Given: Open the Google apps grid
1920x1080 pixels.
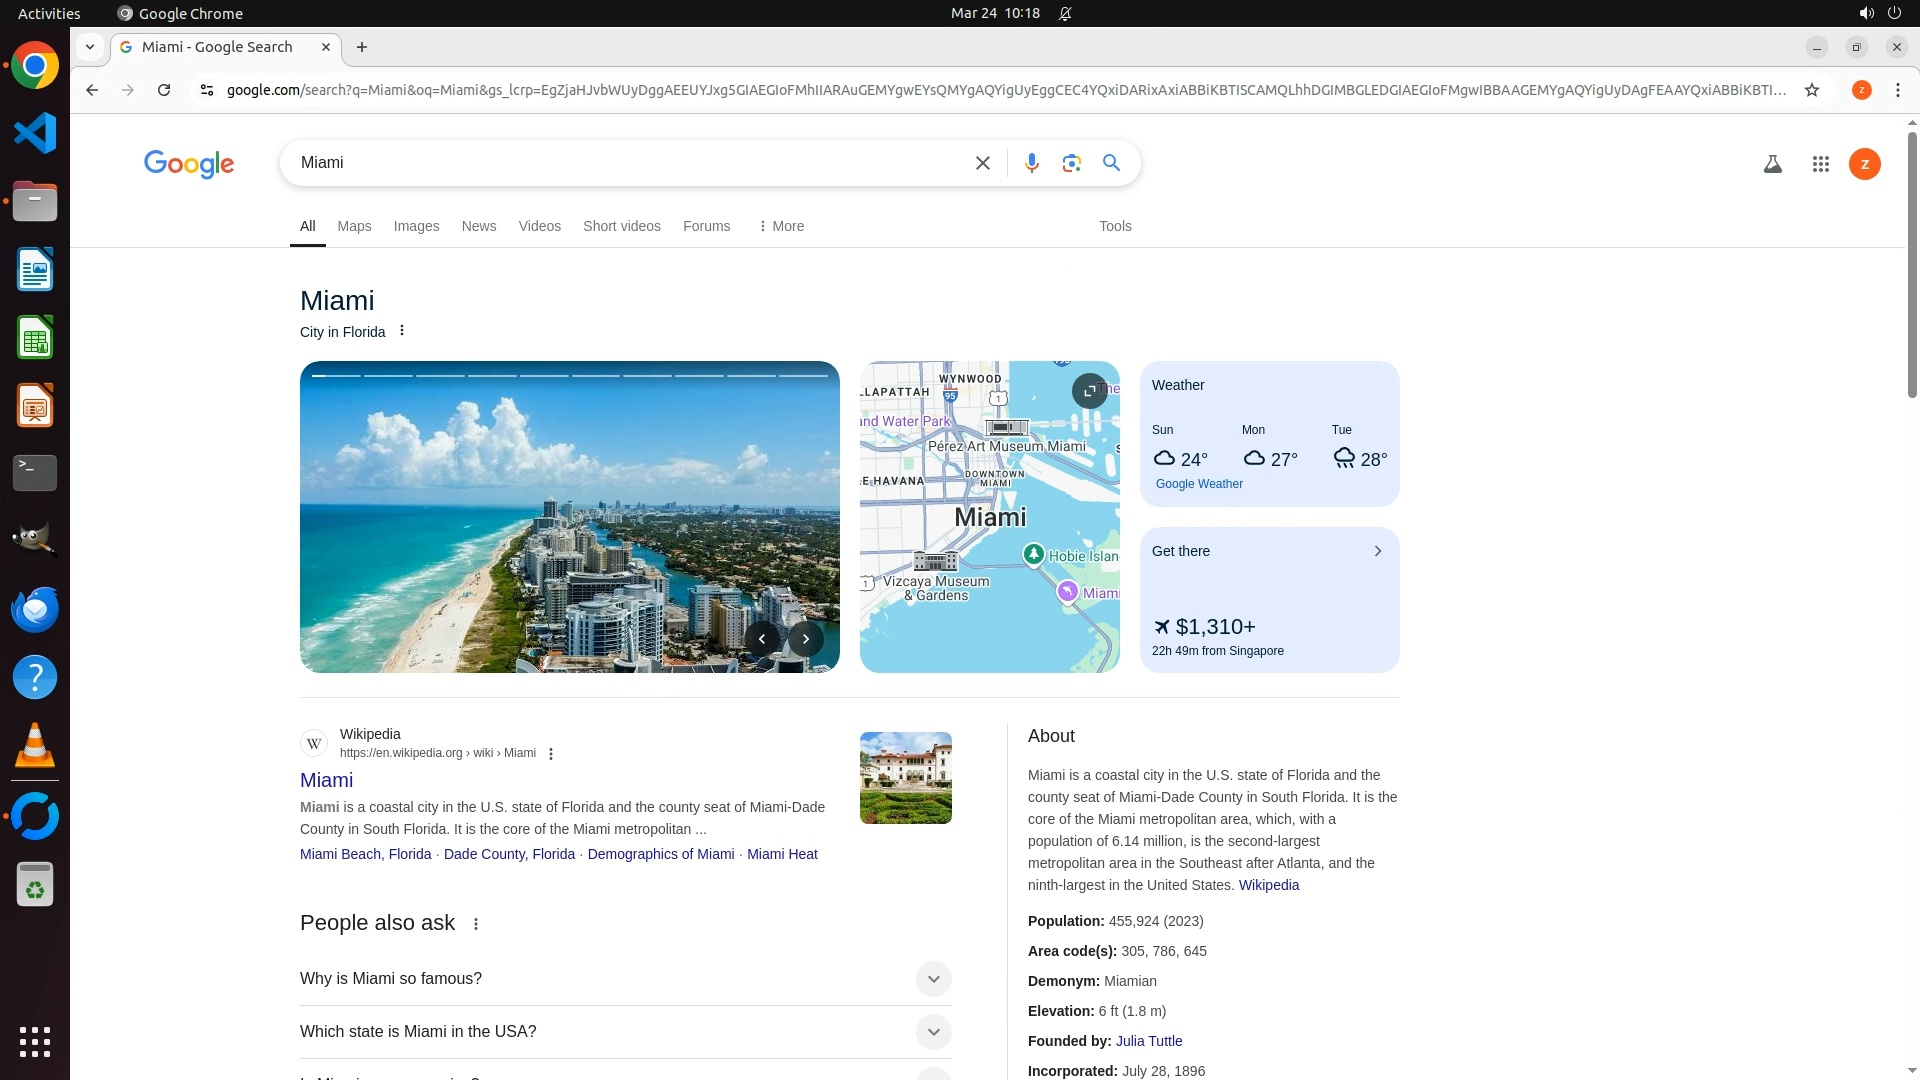Looking at the screenshot, I should click(1820, 164).
